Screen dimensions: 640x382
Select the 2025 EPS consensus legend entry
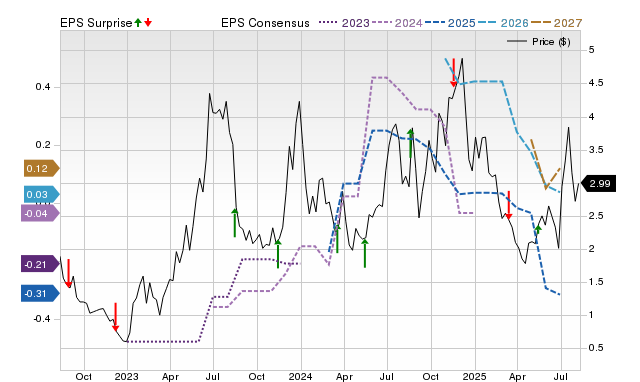(x=450, y=23)
